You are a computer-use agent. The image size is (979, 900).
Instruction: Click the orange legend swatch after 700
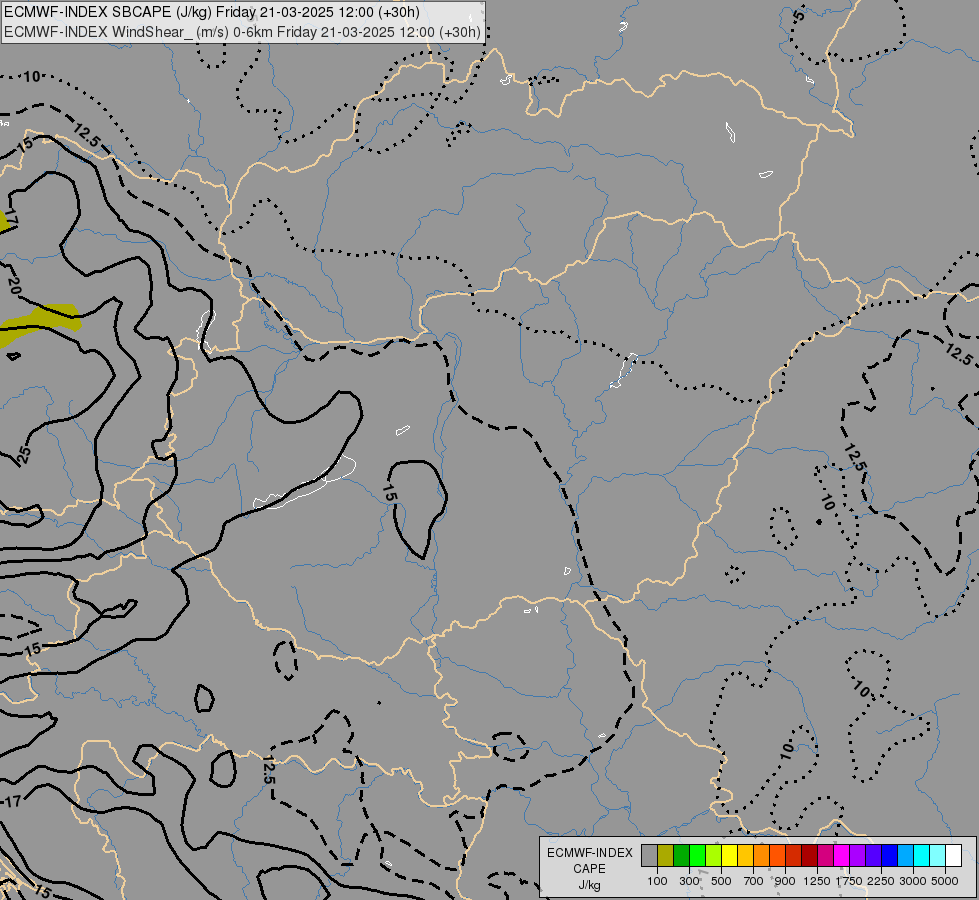pyautogui.click(x=762, y=856)
